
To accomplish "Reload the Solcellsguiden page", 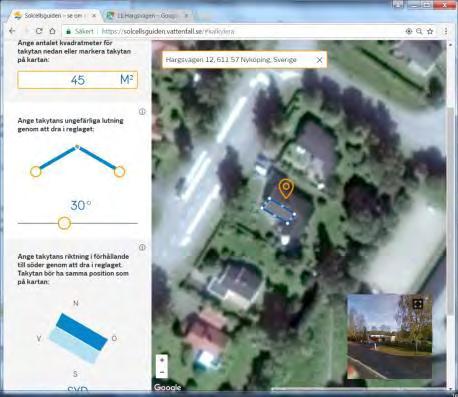I will 39,31.
